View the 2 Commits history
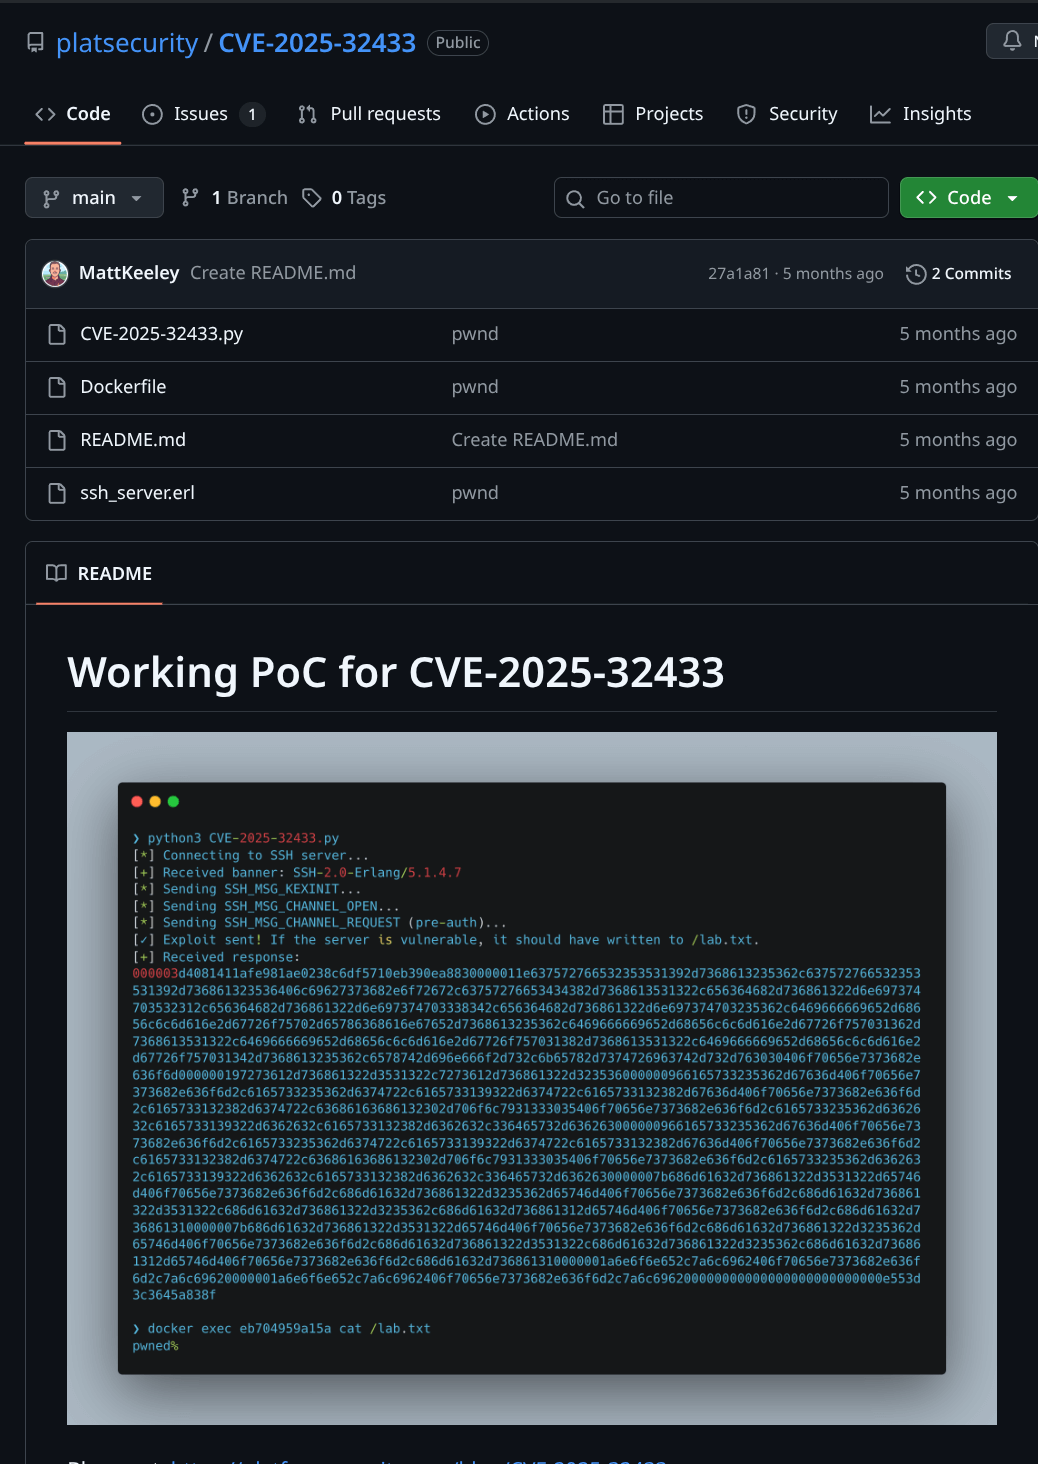 959,274
